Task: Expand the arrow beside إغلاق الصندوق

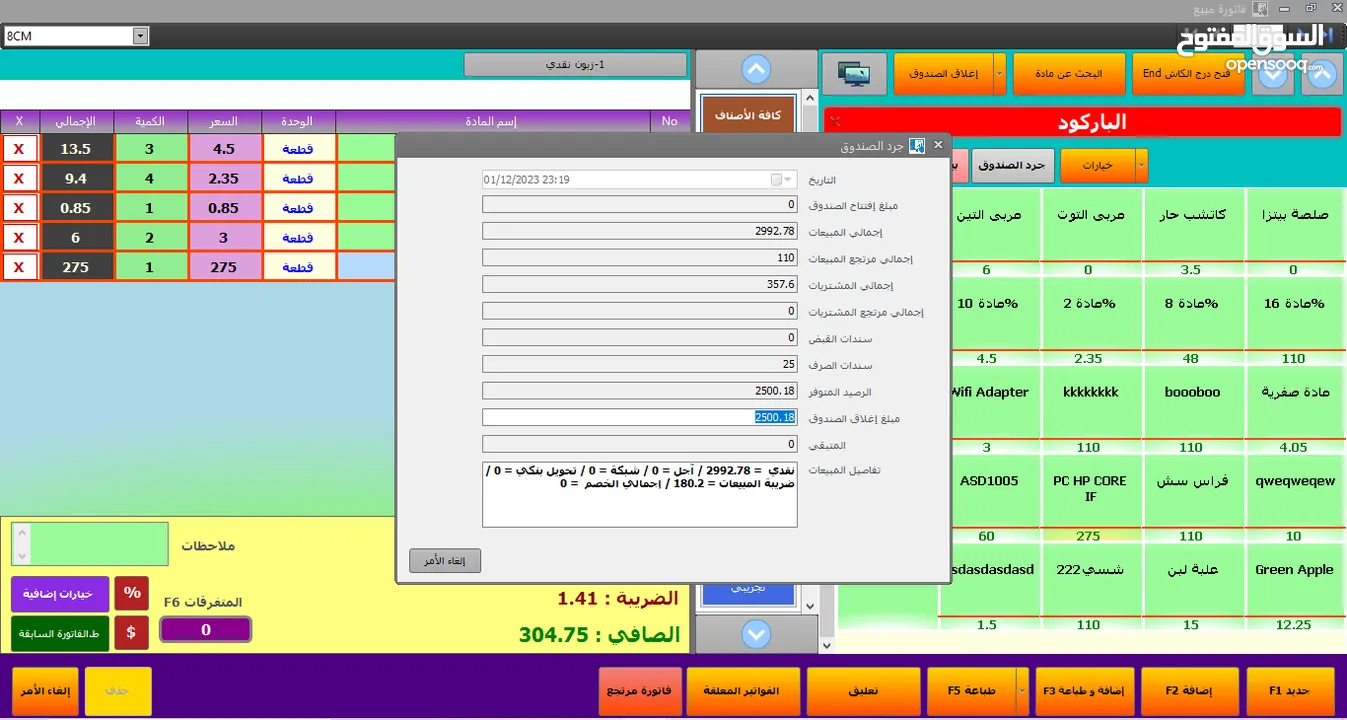Action: point(1000,74)
